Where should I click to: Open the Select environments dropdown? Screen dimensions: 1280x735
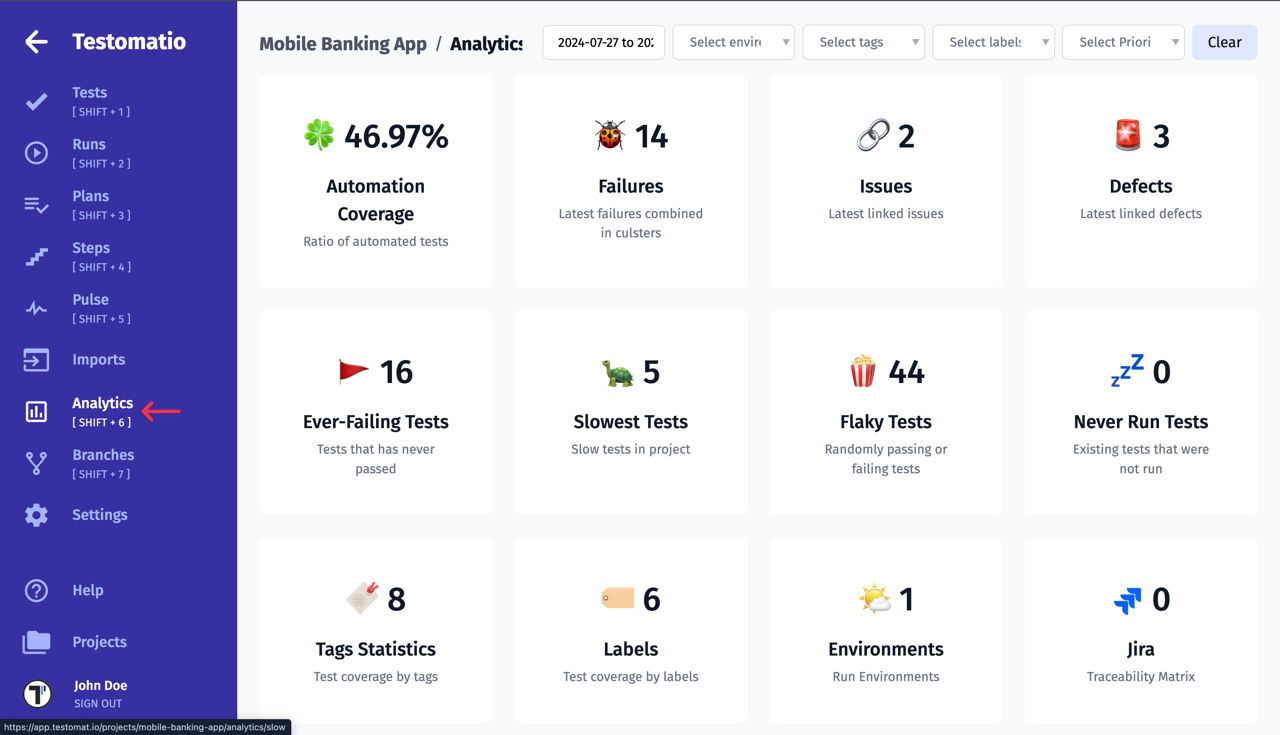733,42
